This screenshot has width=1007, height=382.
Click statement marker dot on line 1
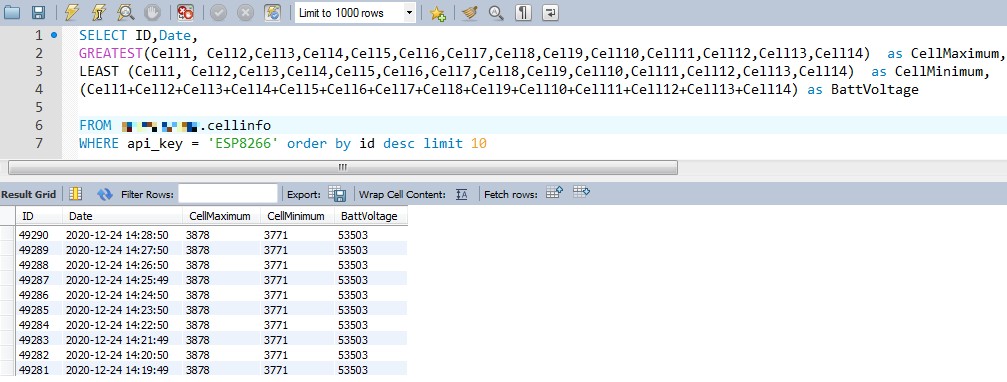[x=53, y=35]
